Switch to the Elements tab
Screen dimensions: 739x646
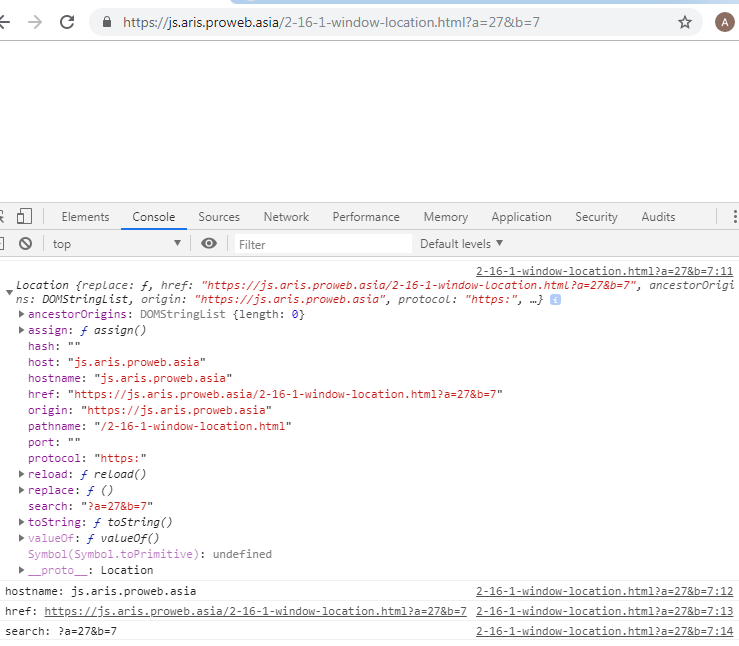[85, 217]
